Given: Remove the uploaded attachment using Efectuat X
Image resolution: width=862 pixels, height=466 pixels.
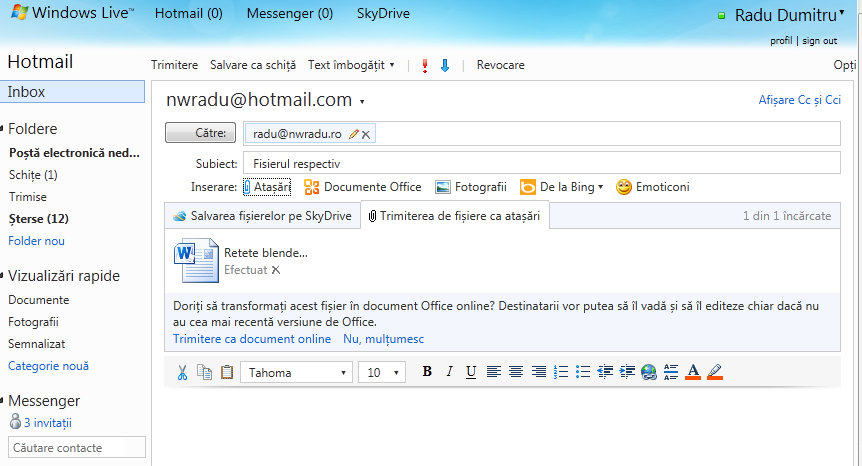Looking at the screenshot, I should pyautogui.click(x=276, y=270).
